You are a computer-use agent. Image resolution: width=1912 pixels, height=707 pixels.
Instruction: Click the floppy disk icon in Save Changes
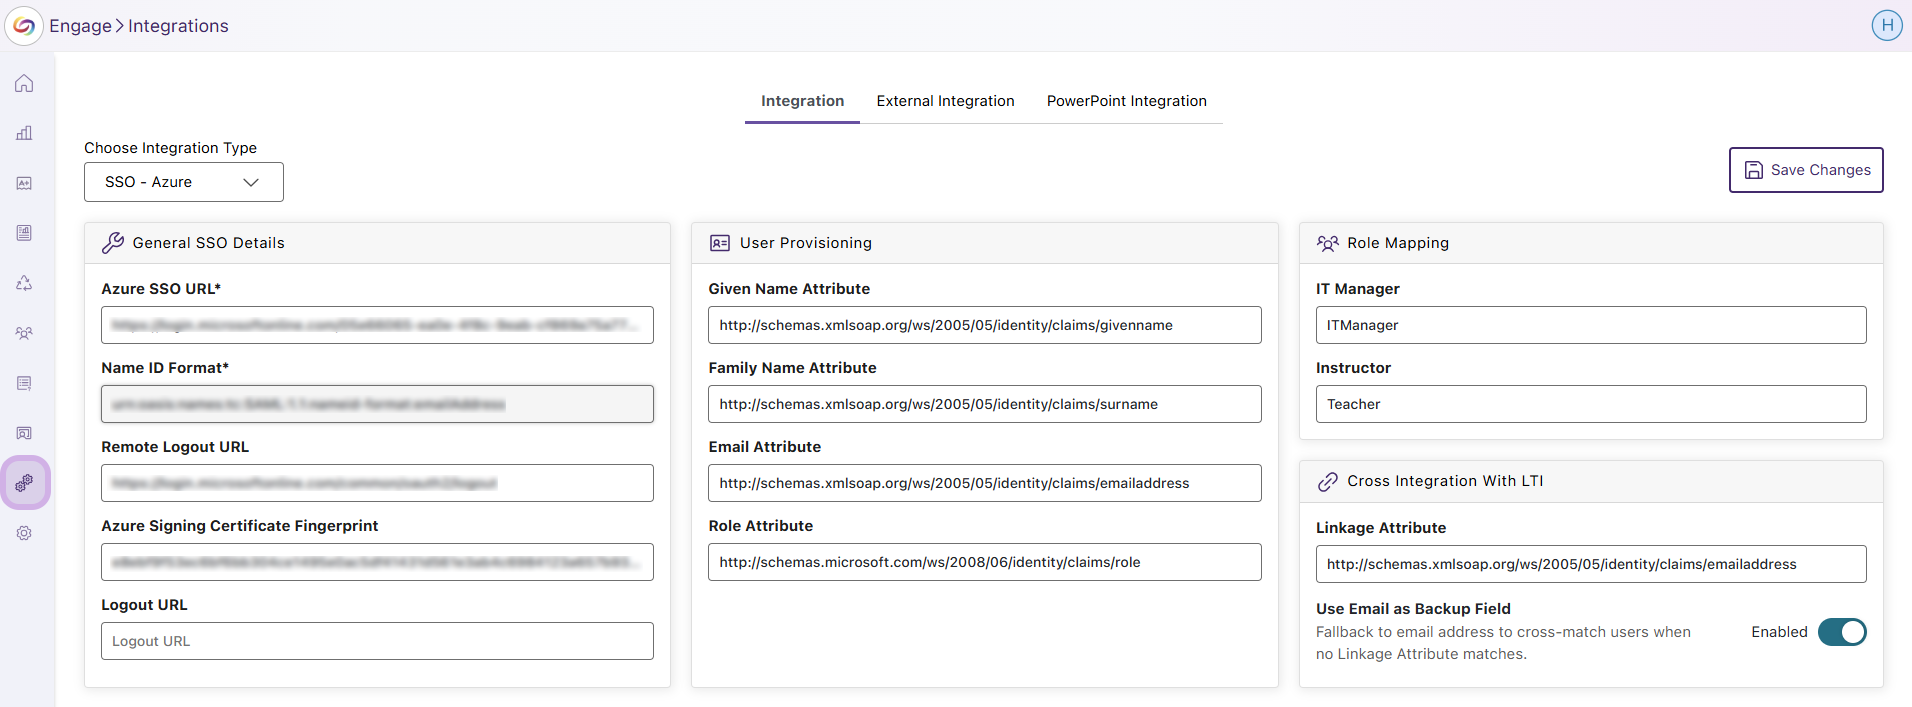pos(1754,170)
